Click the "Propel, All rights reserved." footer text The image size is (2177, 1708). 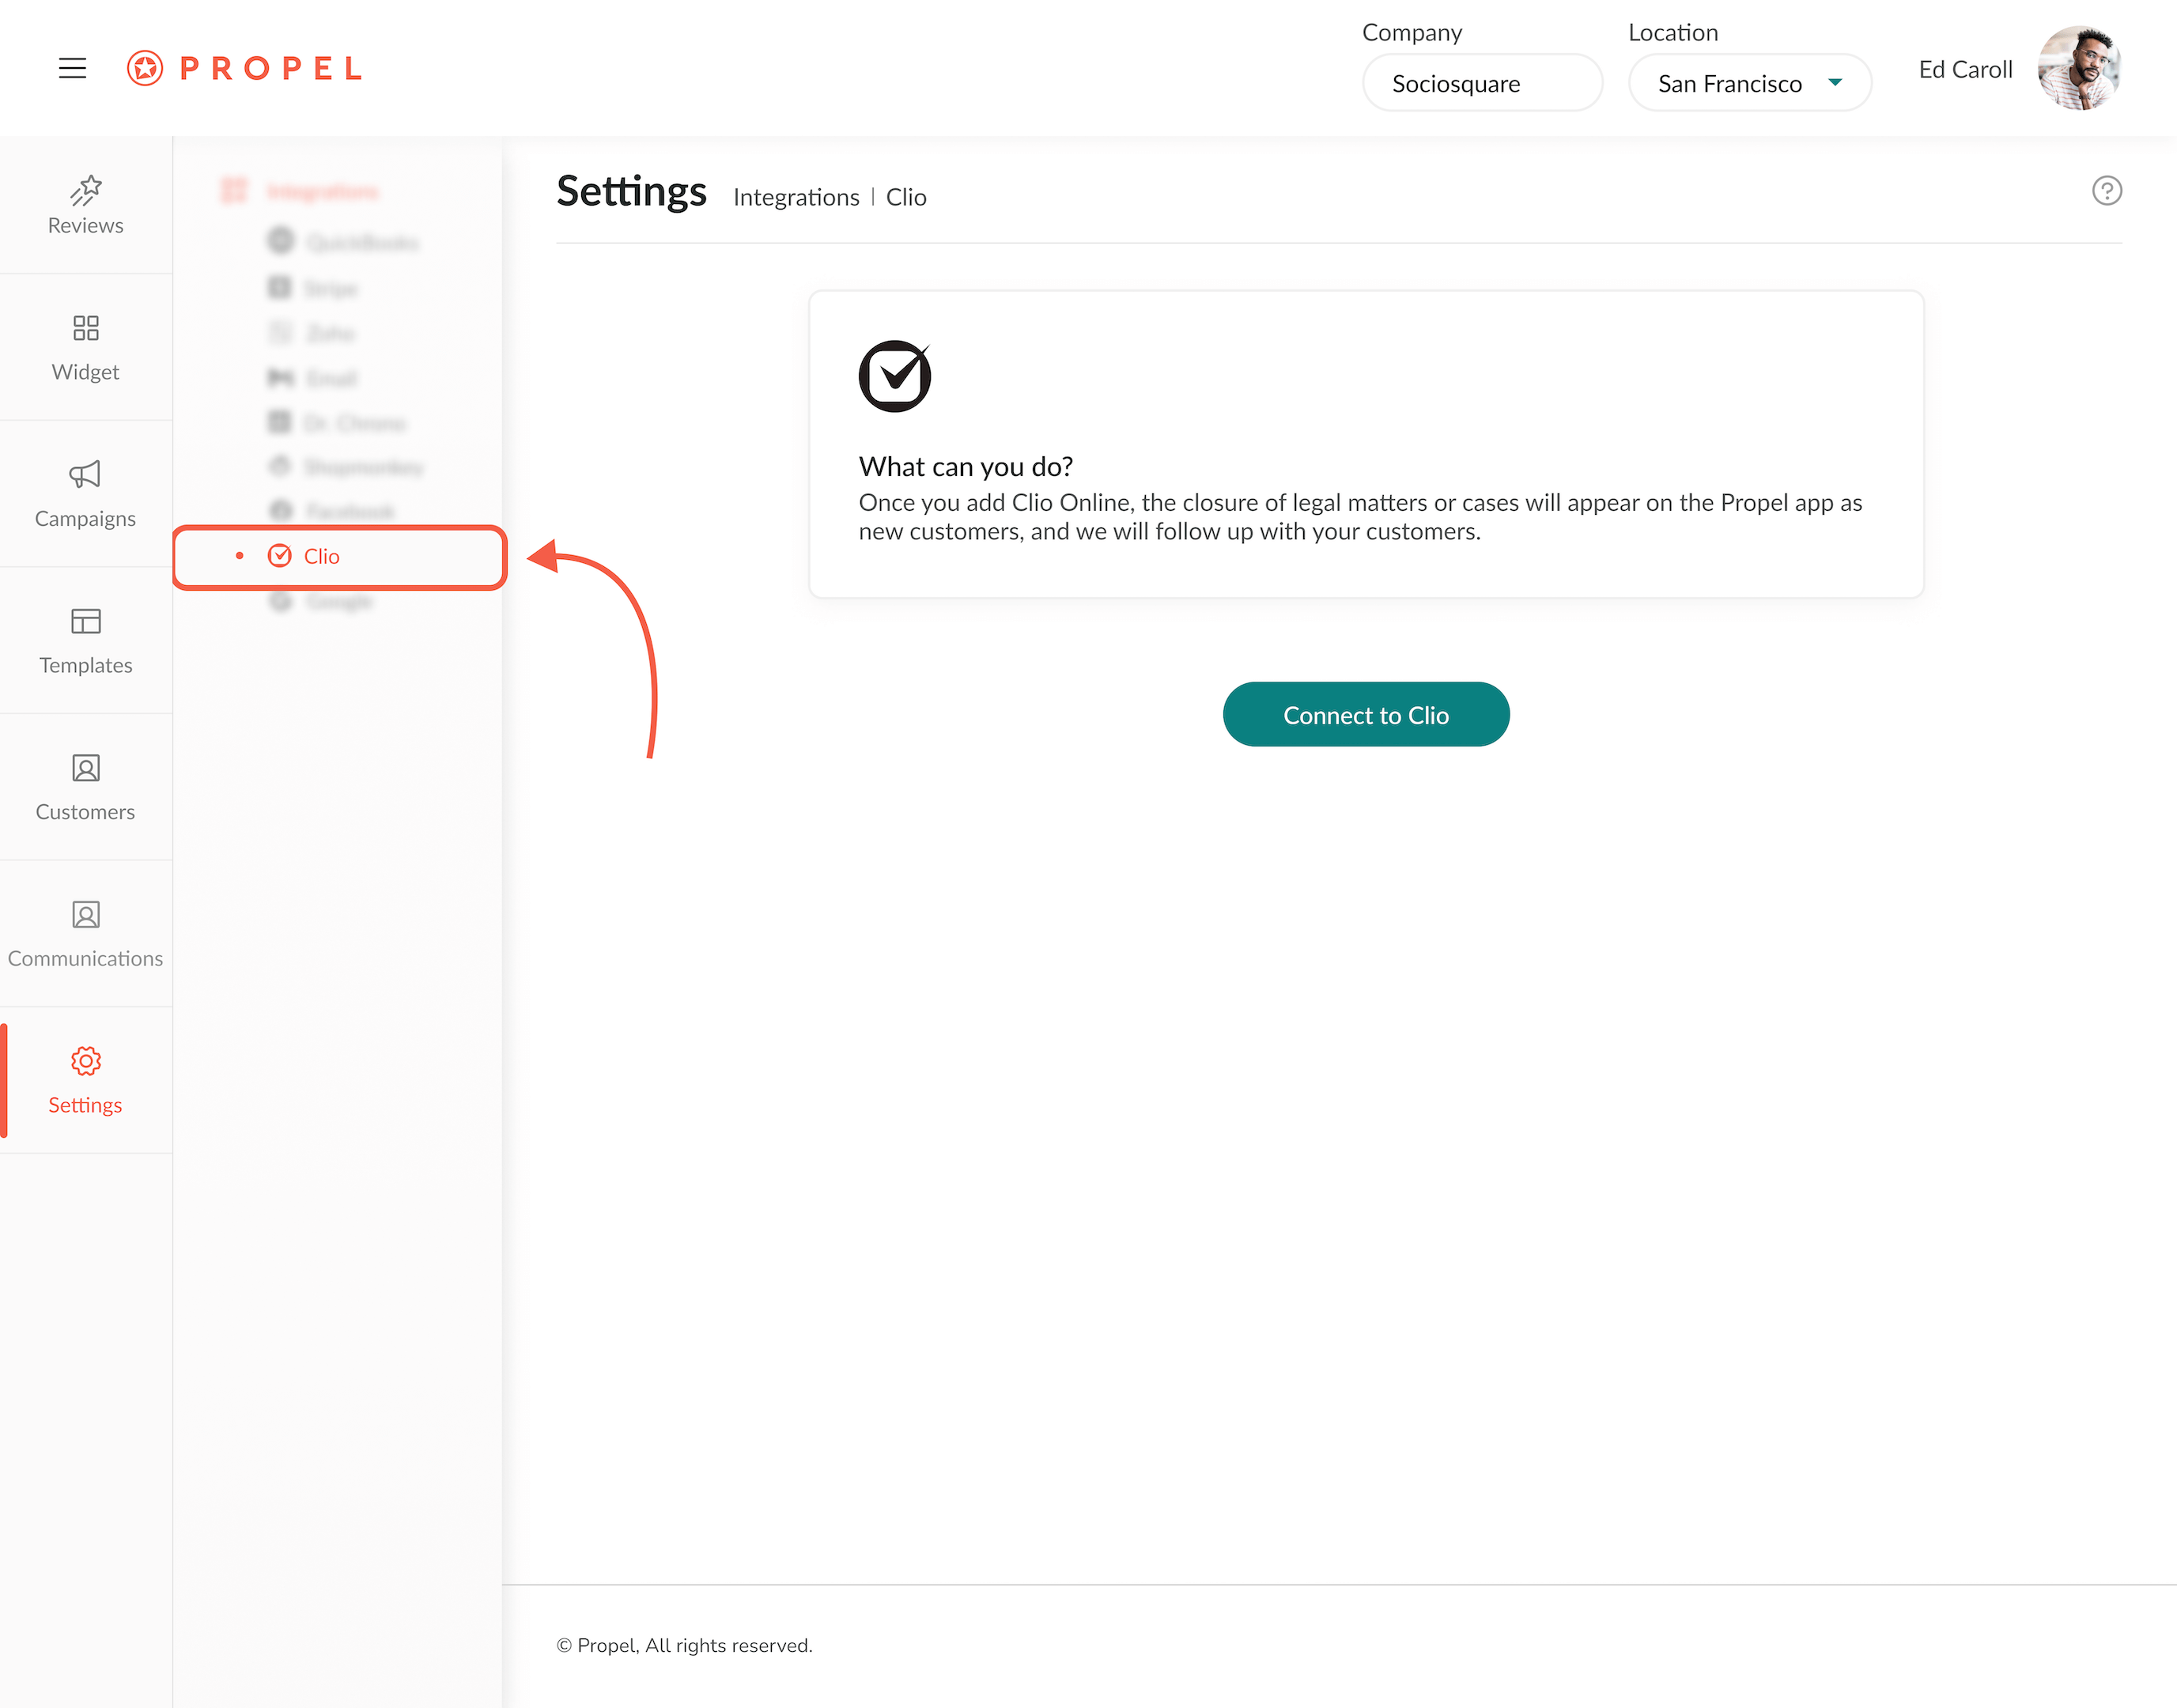point(684,1646)
